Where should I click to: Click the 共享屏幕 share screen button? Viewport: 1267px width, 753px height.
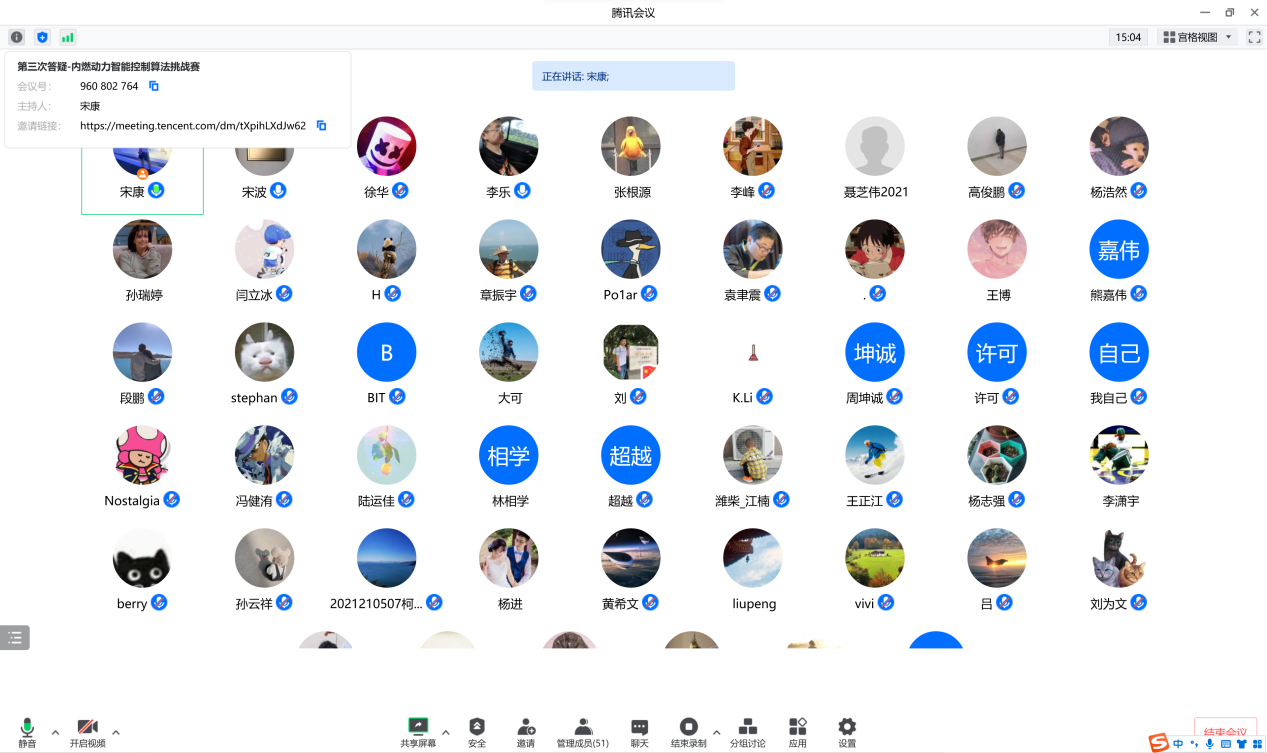(418, 732)
